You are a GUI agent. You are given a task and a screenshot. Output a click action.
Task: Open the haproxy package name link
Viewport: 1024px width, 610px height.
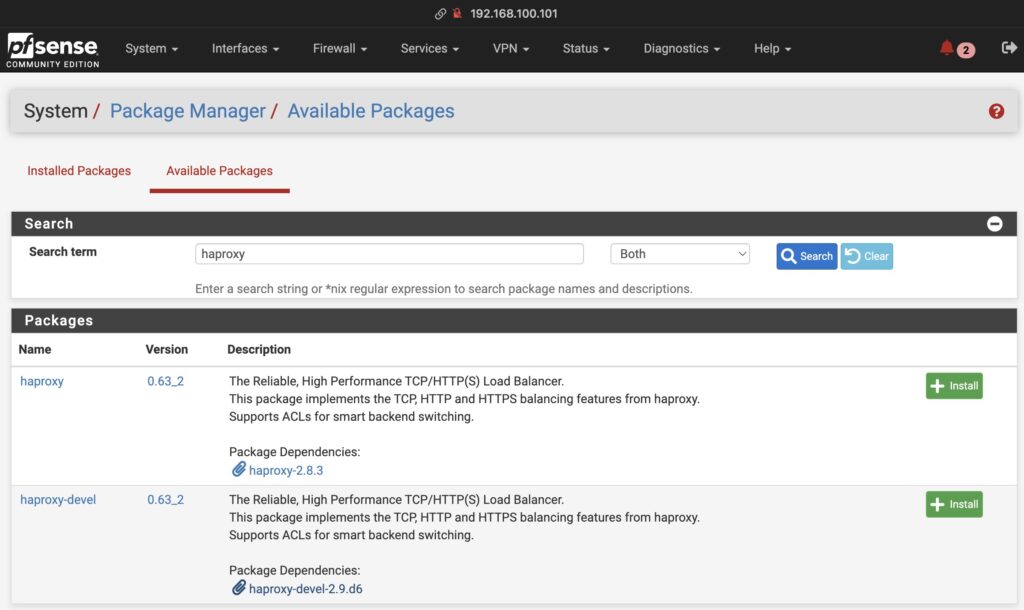pyautogui.click(x=42, y=381)
